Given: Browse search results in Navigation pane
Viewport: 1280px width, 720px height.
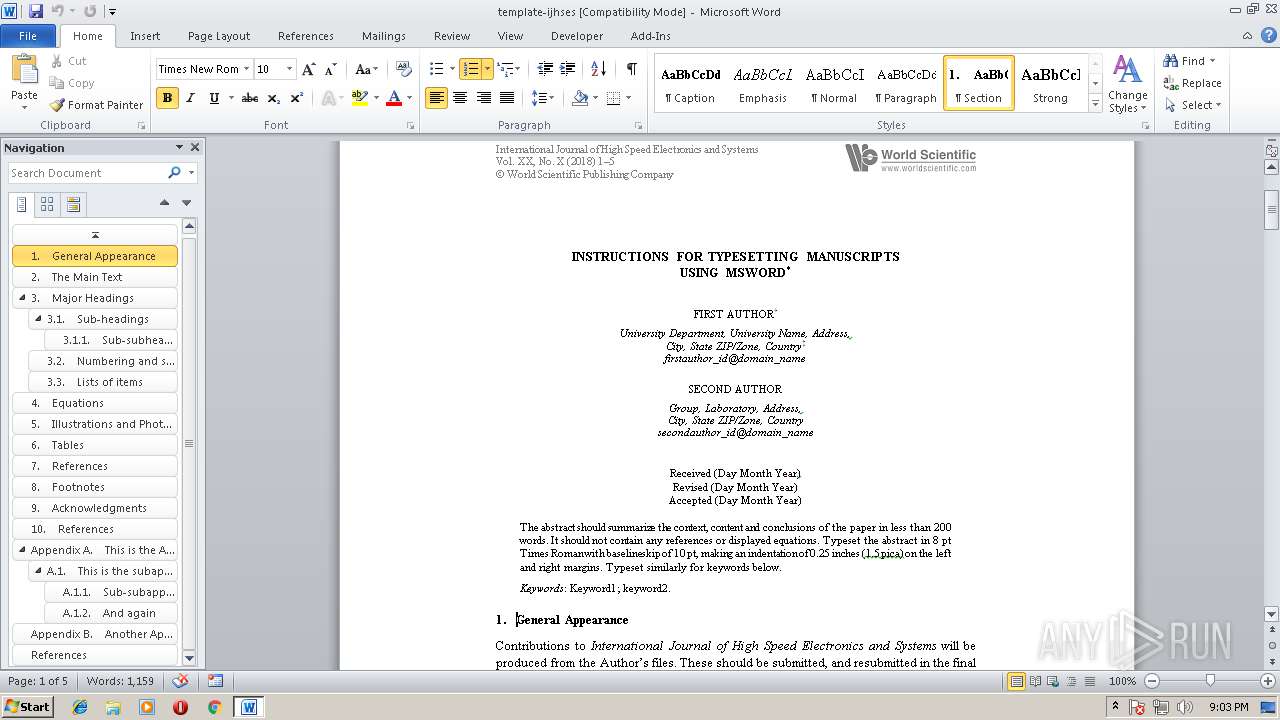Looking at the screenshot, I should point(73,204).
